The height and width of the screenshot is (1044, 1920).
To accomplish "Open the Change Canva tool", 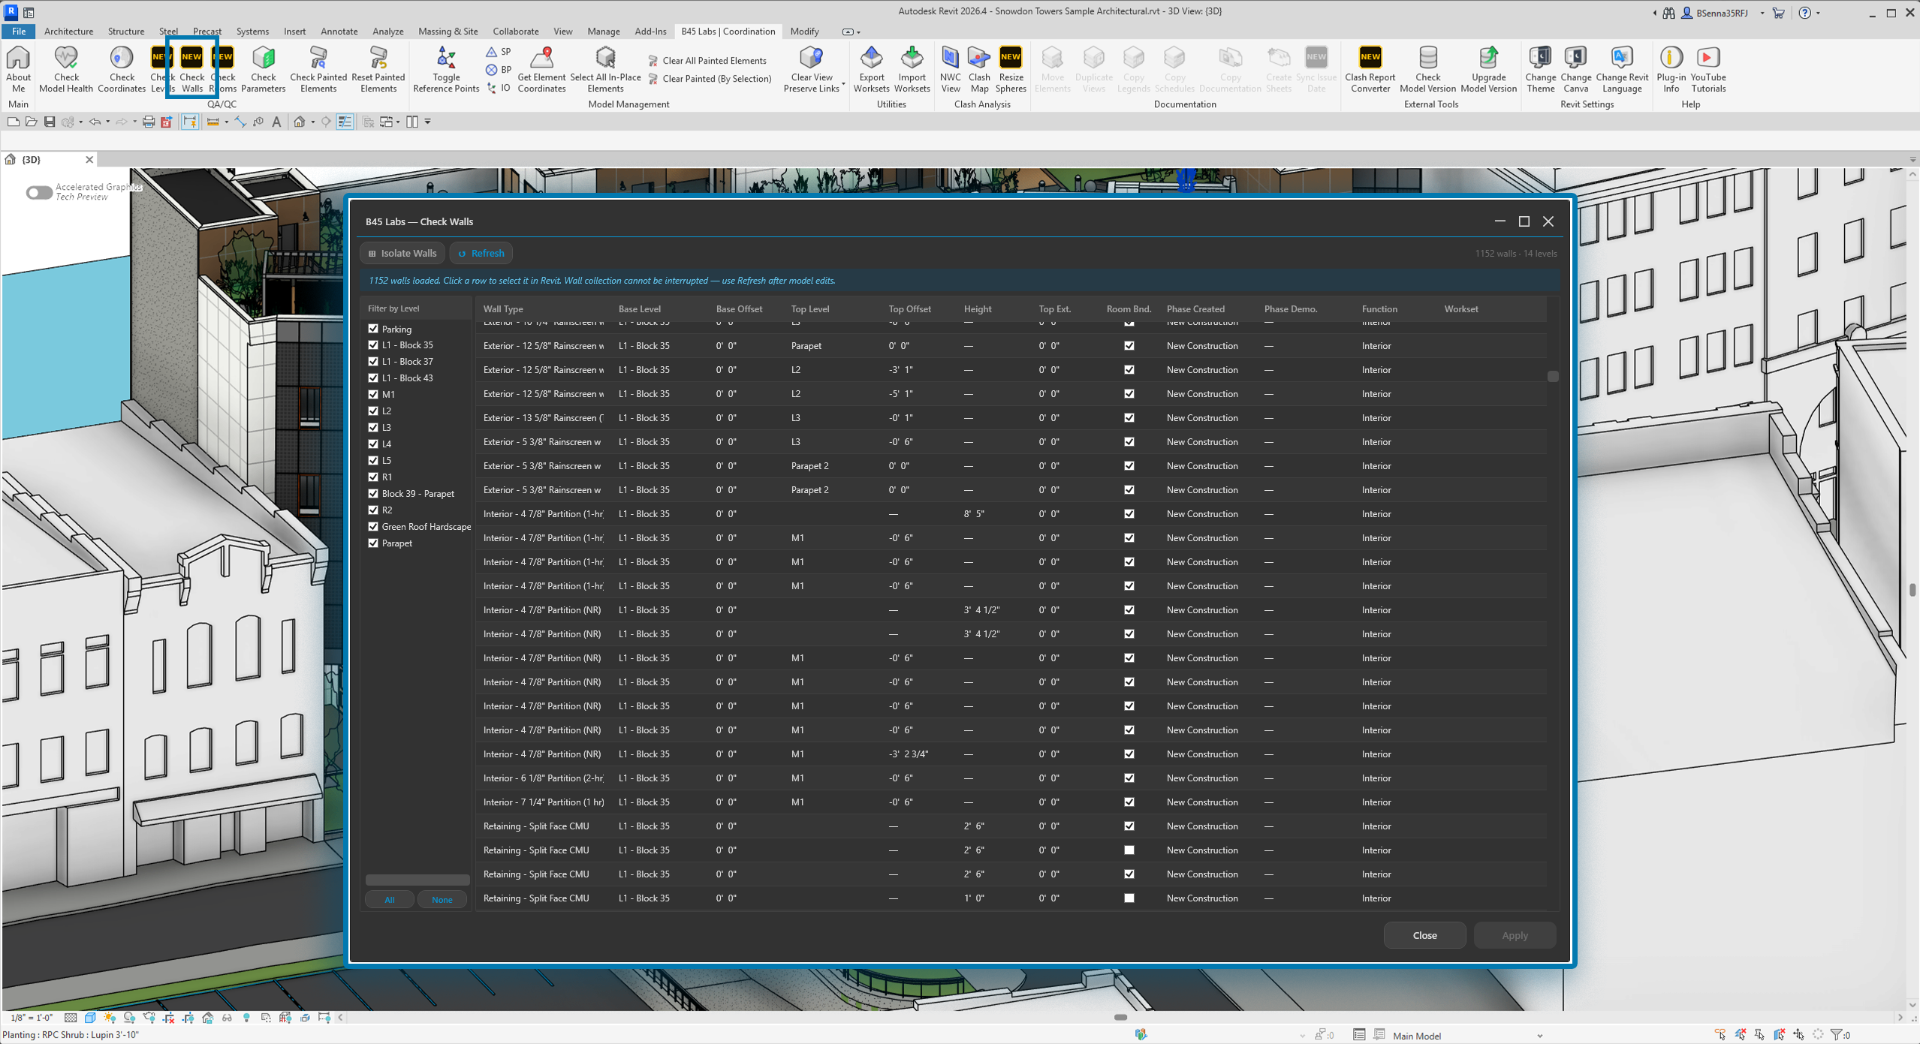I will 1575,69.
